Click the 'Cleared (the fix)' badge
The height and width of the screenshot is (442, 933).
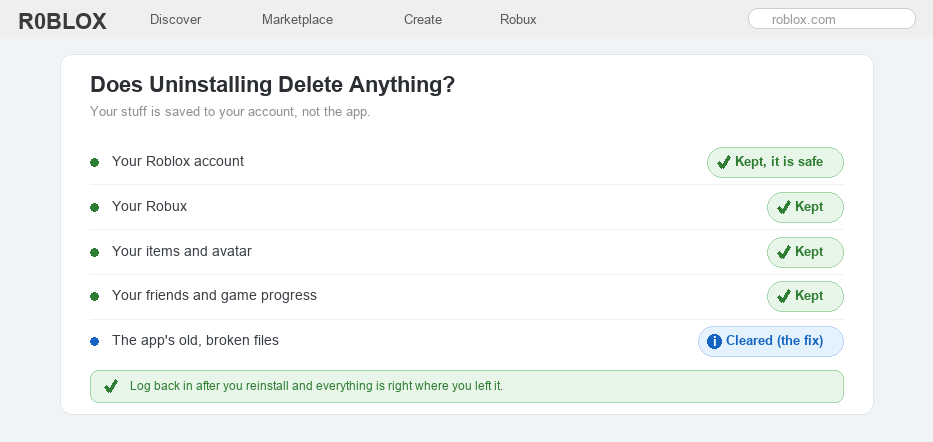pyautogui.click(x=771, y=341)
